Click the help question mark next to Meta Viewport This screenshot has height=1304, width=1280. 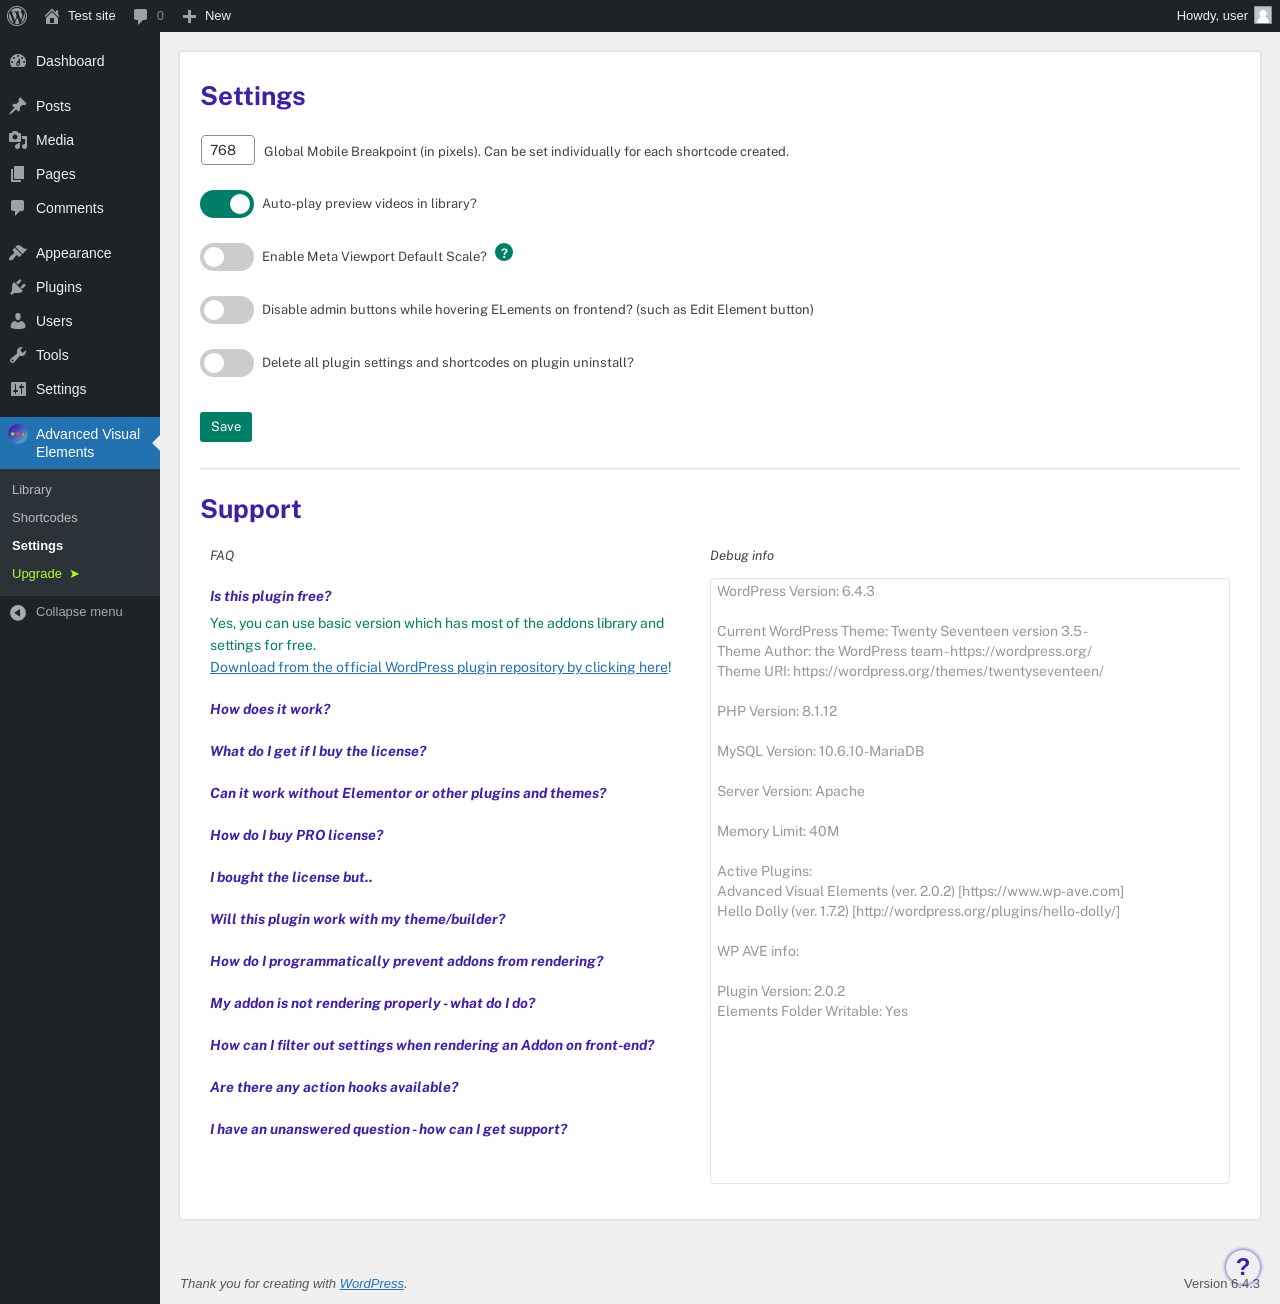coord(504,252)
